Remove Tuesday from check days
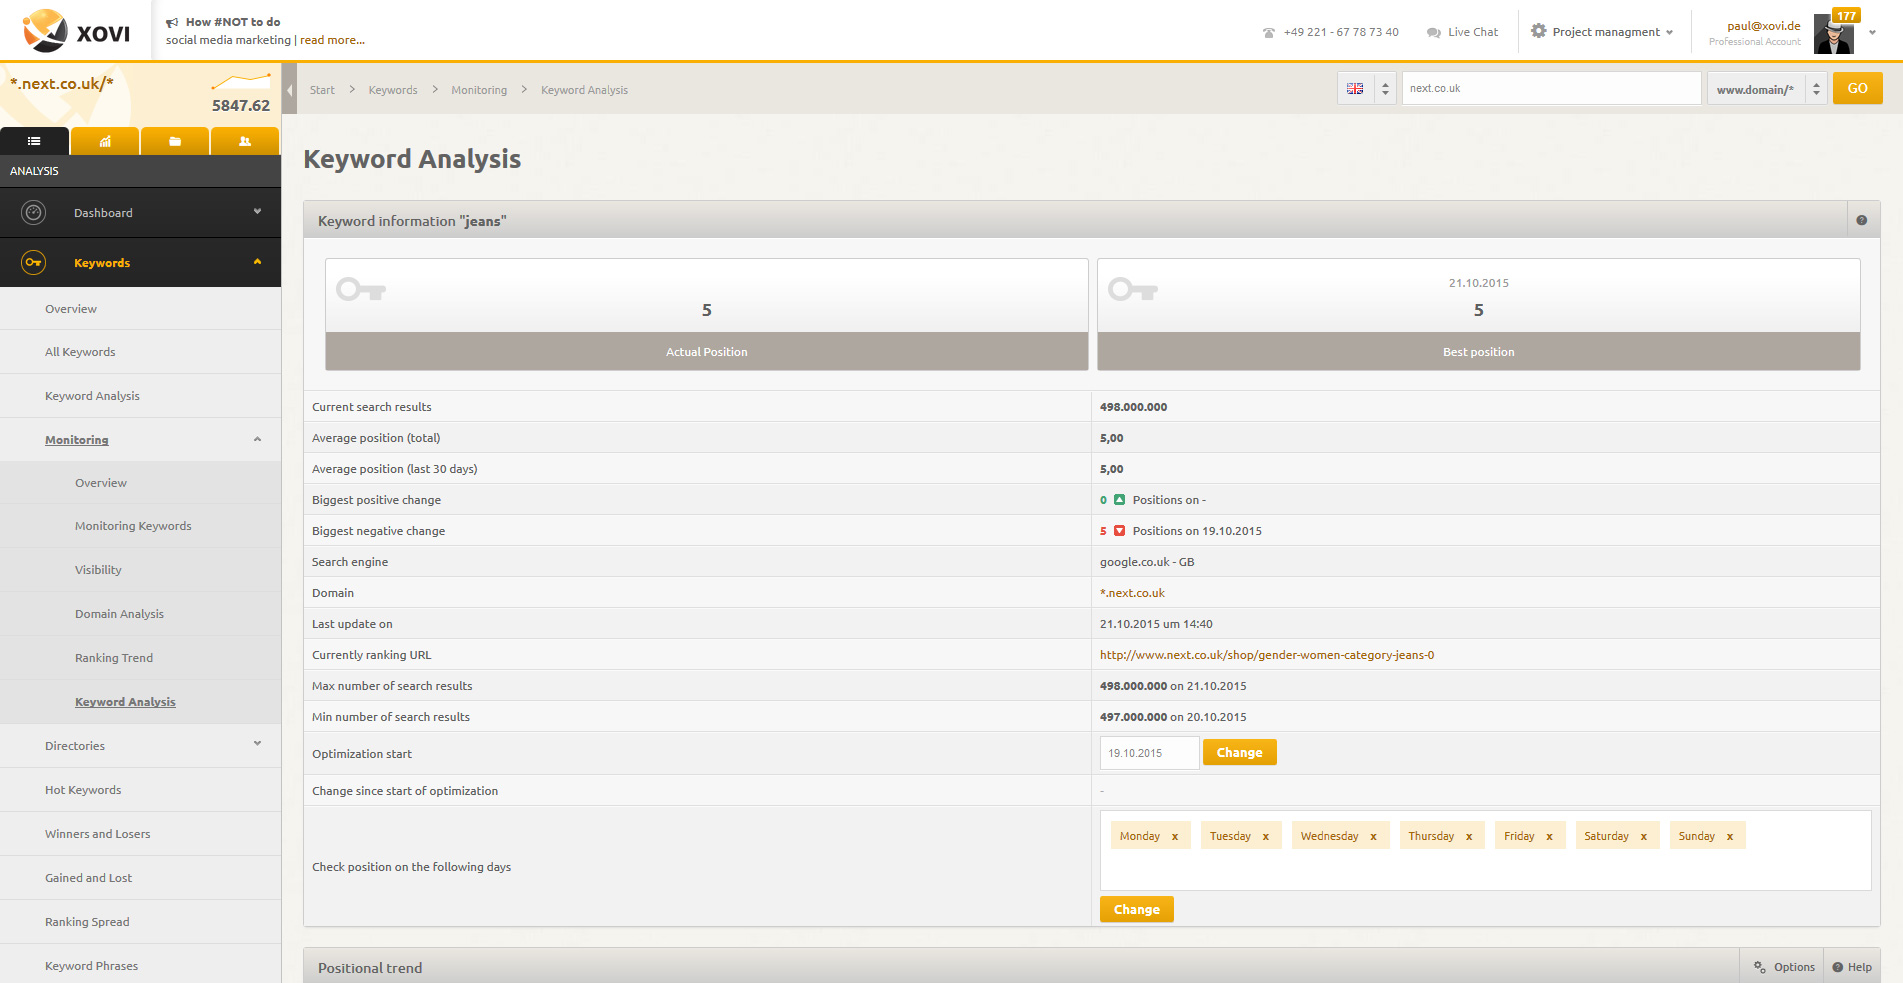This screenshot has height=983, width=1903. [x=1266, y=836]
